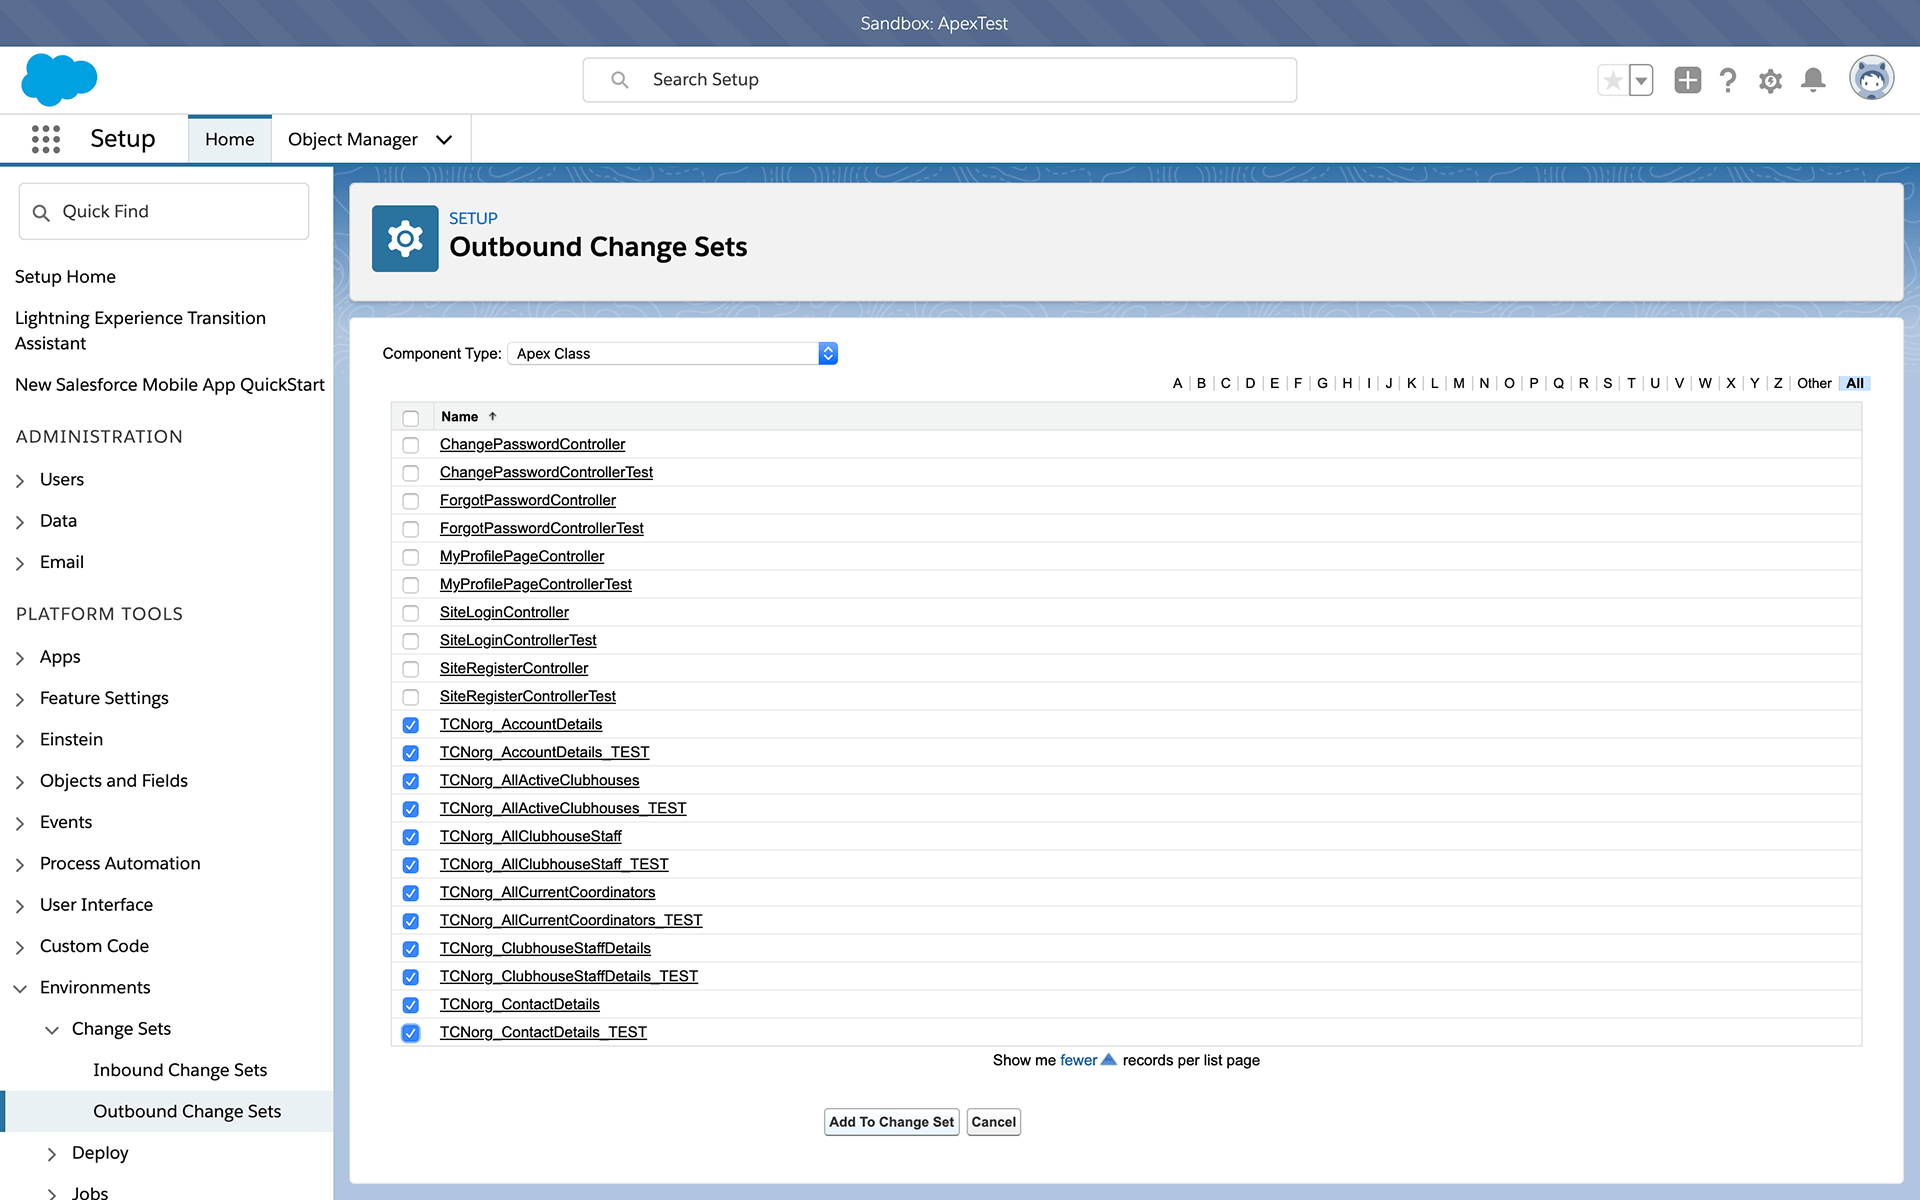Toggle the select-all checkbox in Name header
Viewport: 1920px width, 1200px height.
[410, 418]
